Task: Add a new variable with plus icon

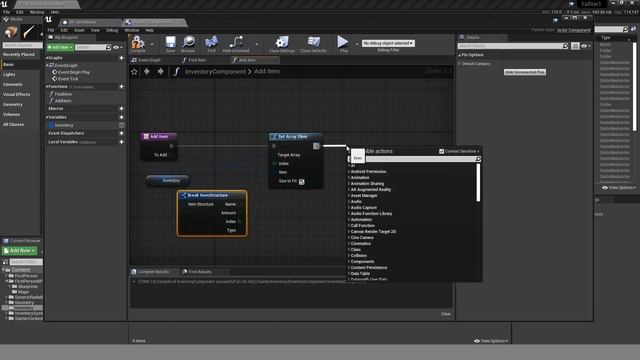Action: (121, 117)
